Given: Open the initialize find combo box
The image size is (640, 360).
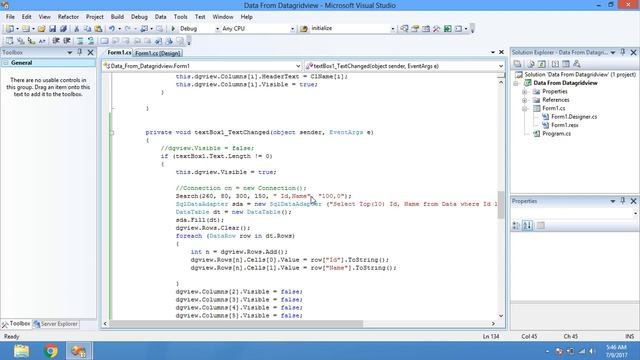Looking at the screenshot, I should pyautogui.click(x=393, y=29).
